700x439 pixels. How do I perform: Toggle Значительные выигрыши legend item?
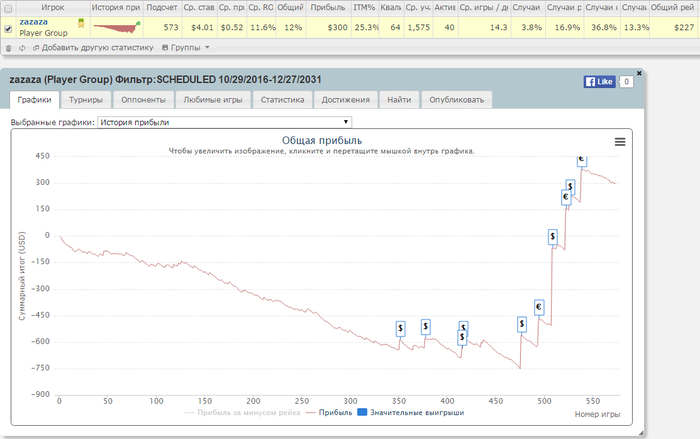coord(418,411)
